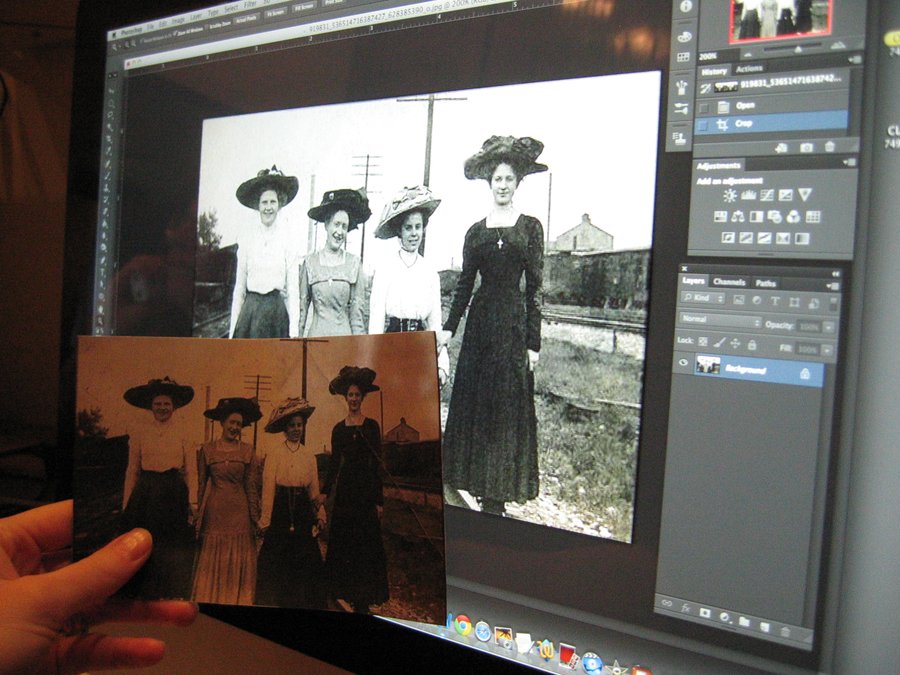Add a Channel Mixer adjustment
Image resolution: width=900 pixels, height=675 pixels.
coord(793,217)
